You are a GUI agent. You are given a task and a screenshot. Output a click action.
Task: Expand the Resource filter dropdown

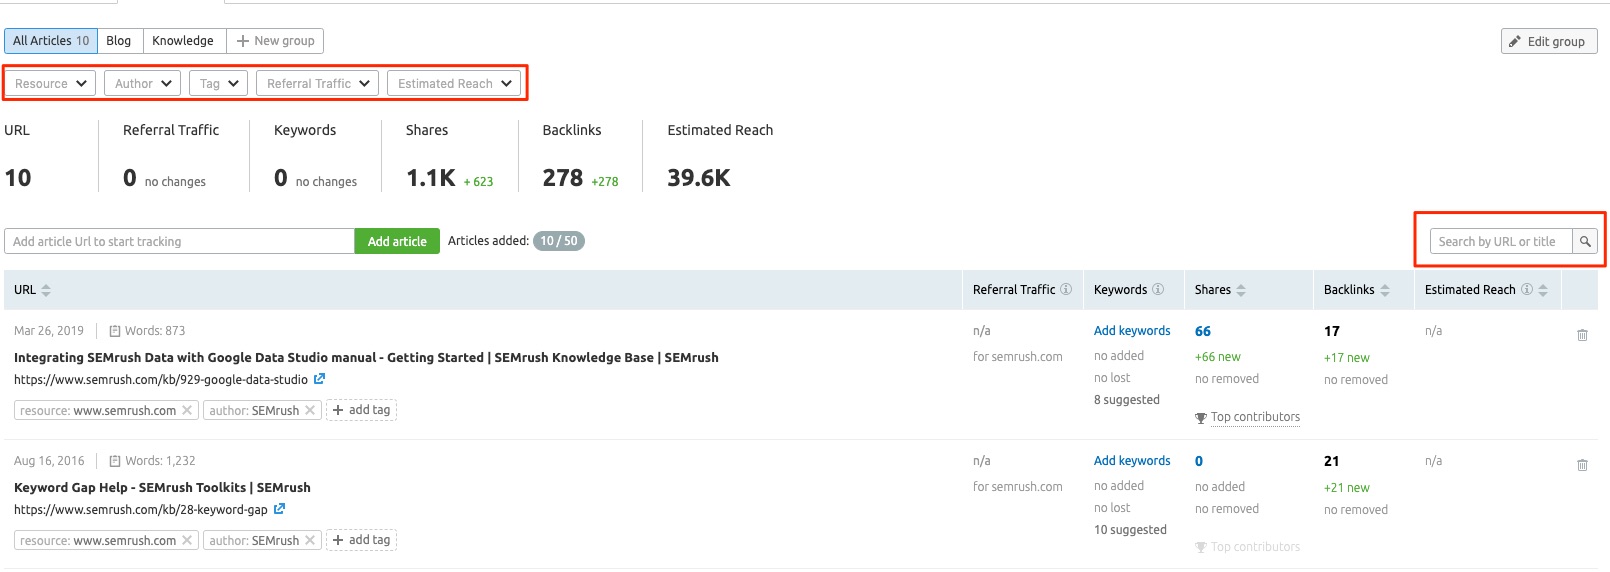pos(50,83)
